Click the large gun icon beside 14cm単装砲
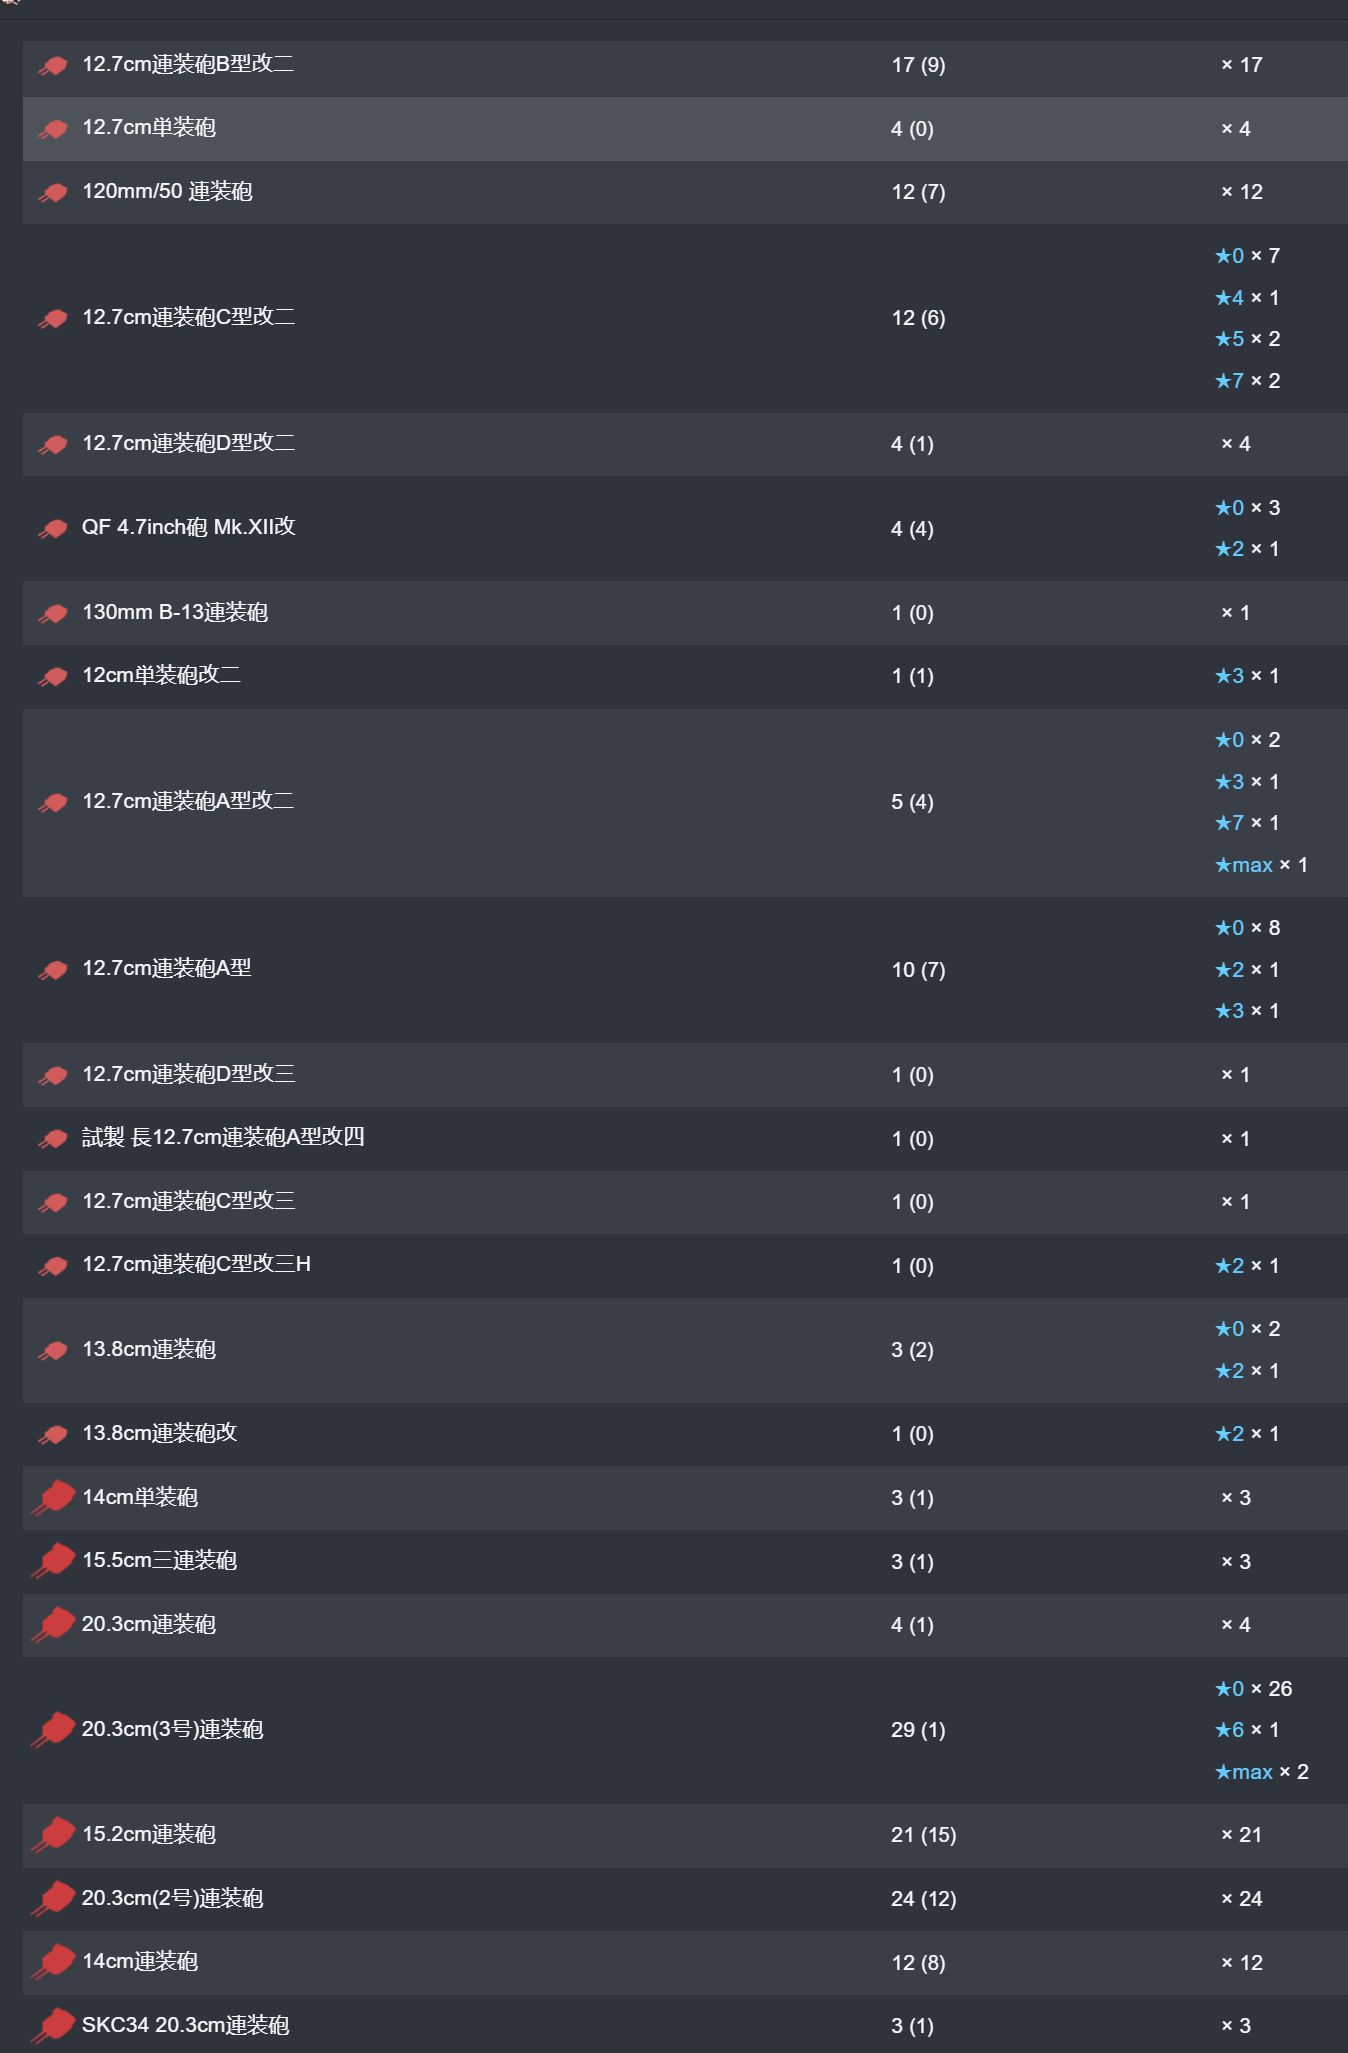1348x2053 pixels. click(53, 1498)
